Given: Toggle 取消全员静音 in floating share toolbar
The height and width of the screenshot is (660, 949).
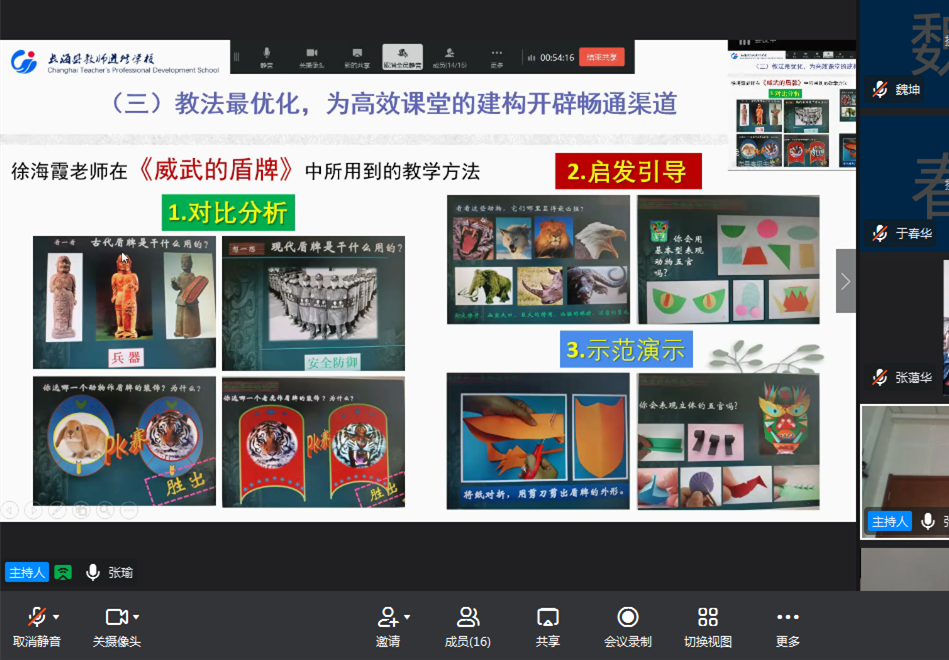Looking at the screenshot, I should [402, 58].
